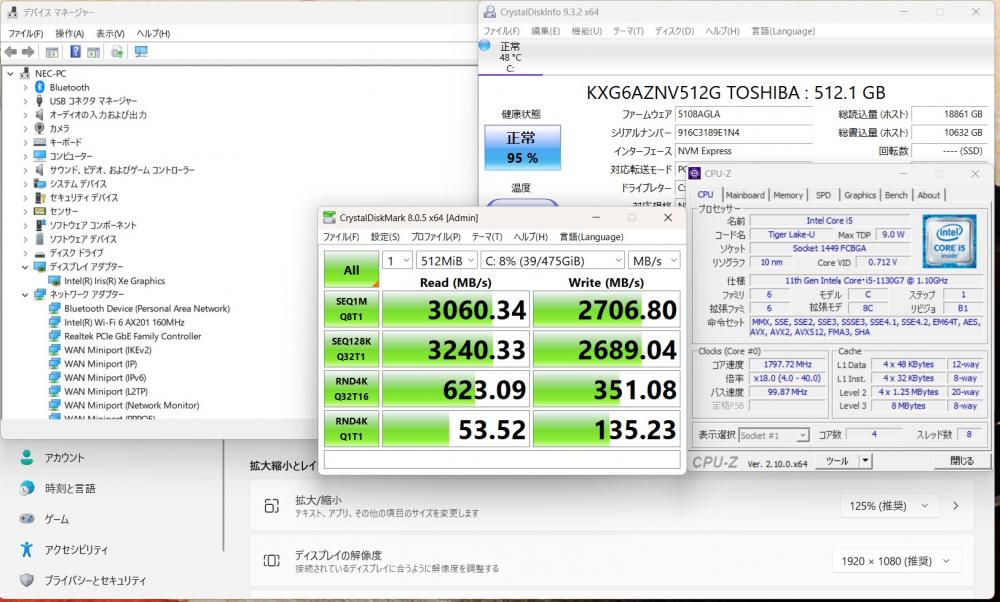Click the scan hardware monitor icon in Device Manager toolbar

point(140,52)
